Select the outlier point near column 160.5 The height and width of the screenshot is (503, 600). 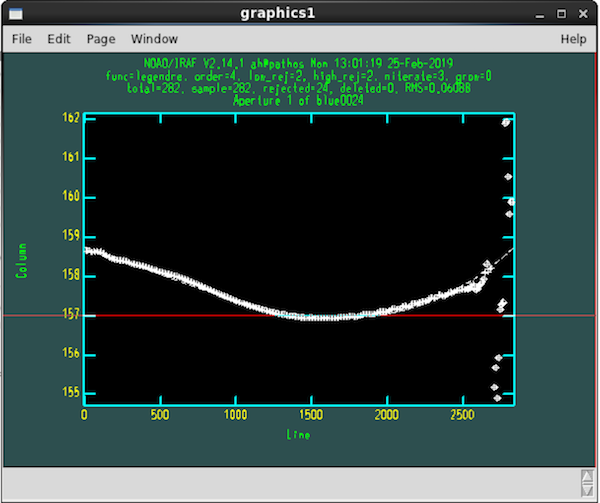click(x=508, y=177)
